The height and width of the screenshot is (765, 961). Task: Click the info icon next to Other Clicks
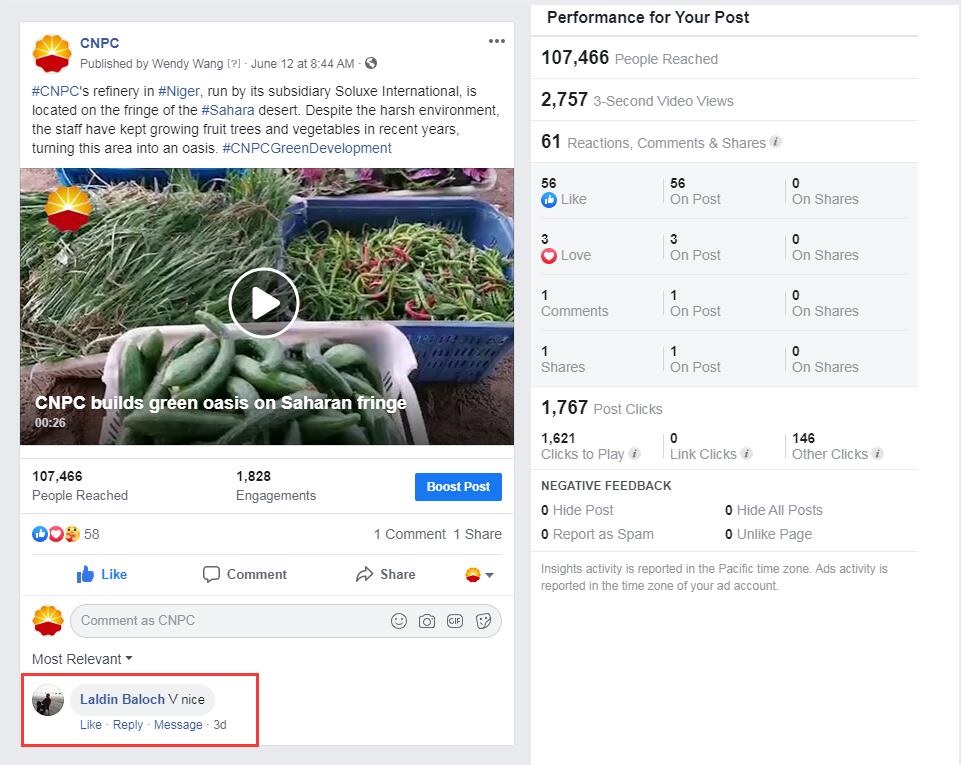(x=878, y=454)
